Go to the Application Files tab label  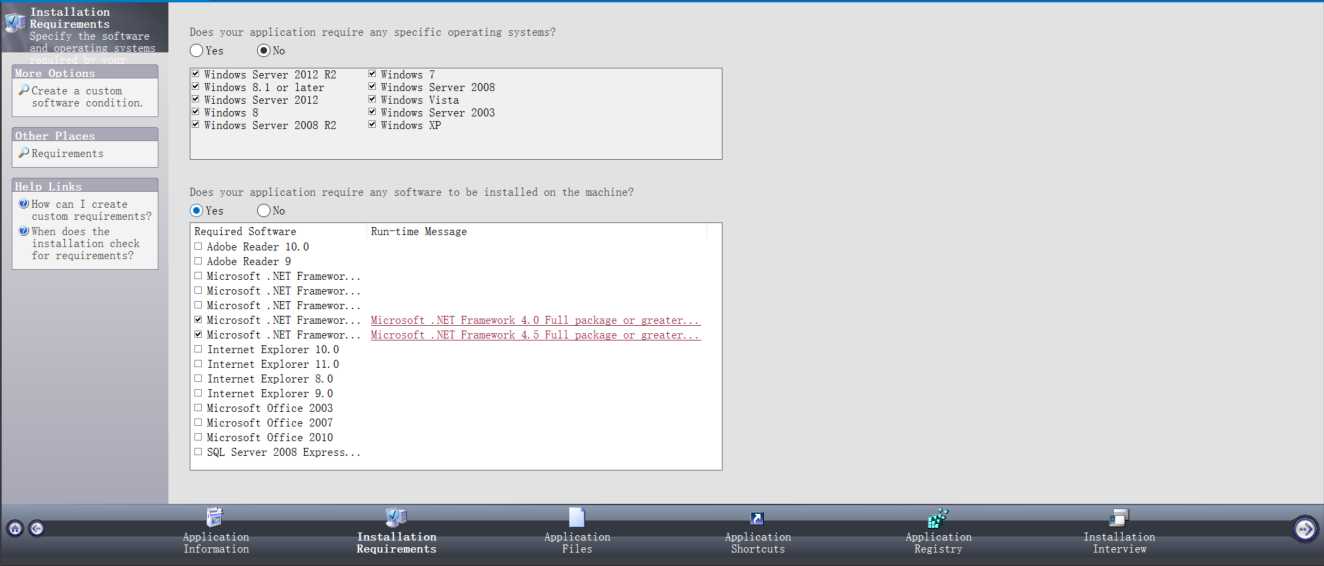coord(577,543)
